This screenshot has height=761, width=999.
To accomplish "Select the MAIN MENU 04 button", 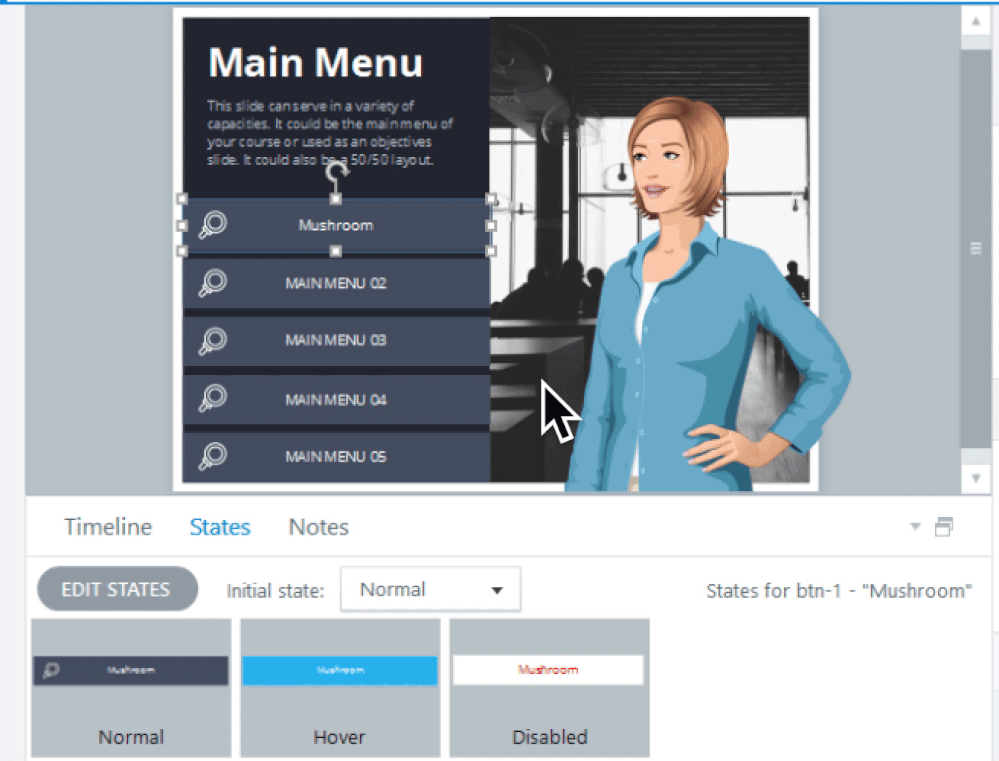I will 336,399.
